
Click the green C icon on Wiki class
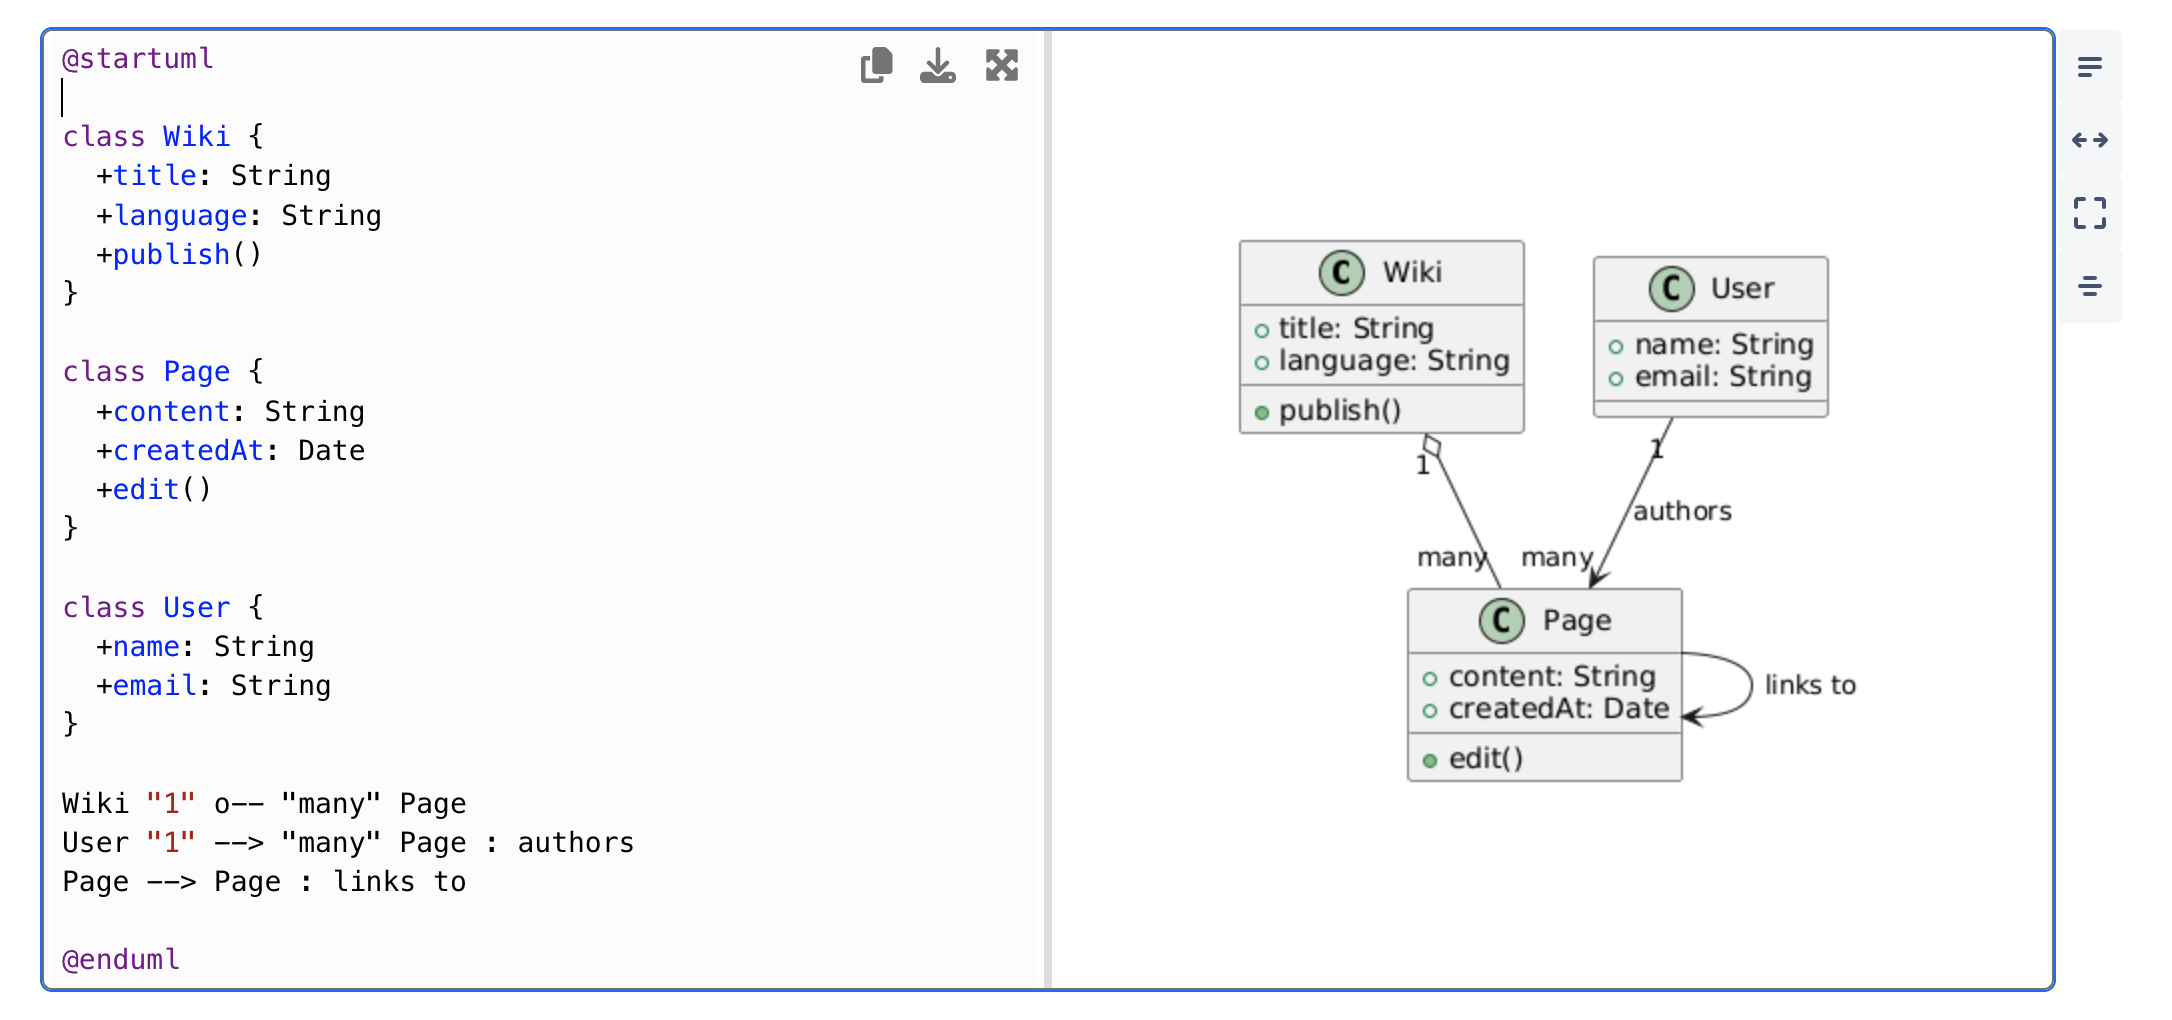point(1341,272)
